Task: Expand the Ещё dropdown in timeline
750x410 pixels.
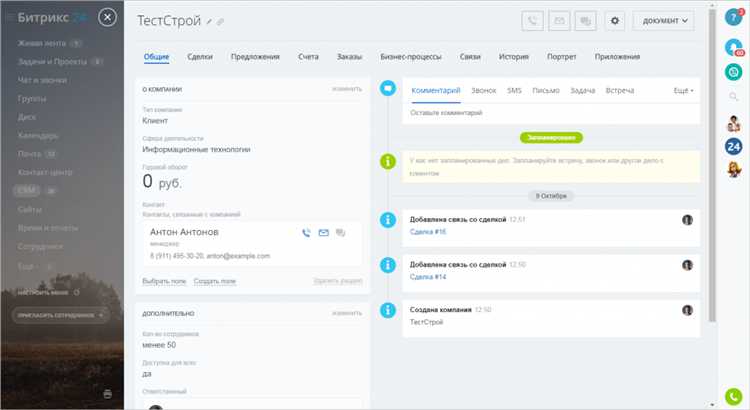Action: pos(684,91)
